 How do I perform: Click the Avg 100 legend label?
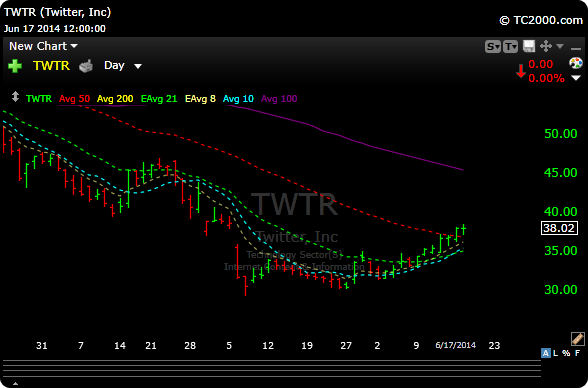click(279, 99)
